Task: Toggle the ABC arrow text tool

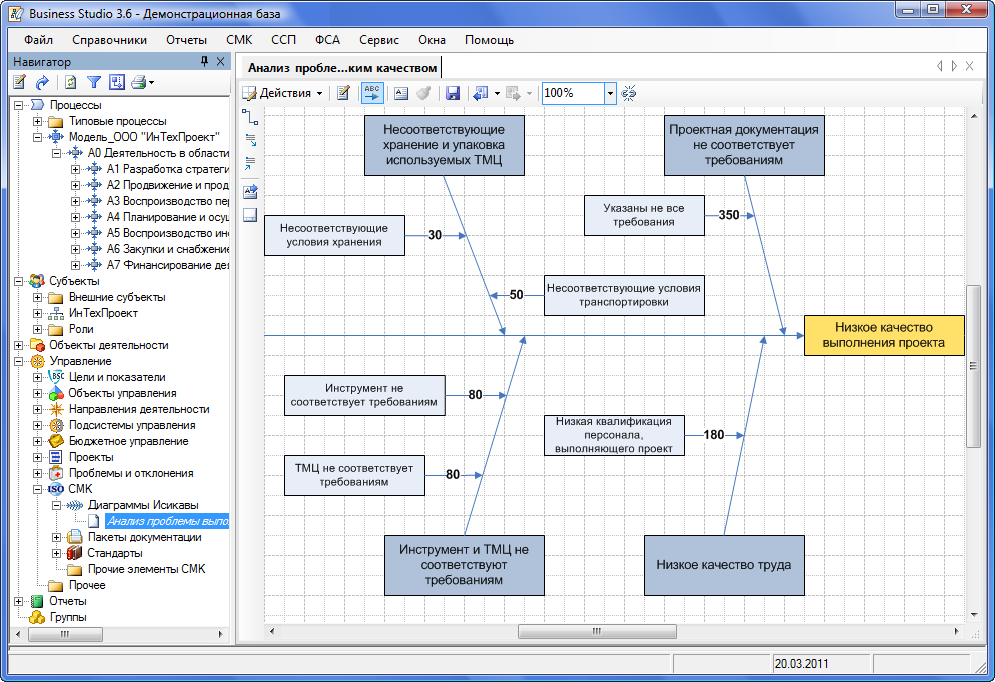Action: click(x=372, y=93)
